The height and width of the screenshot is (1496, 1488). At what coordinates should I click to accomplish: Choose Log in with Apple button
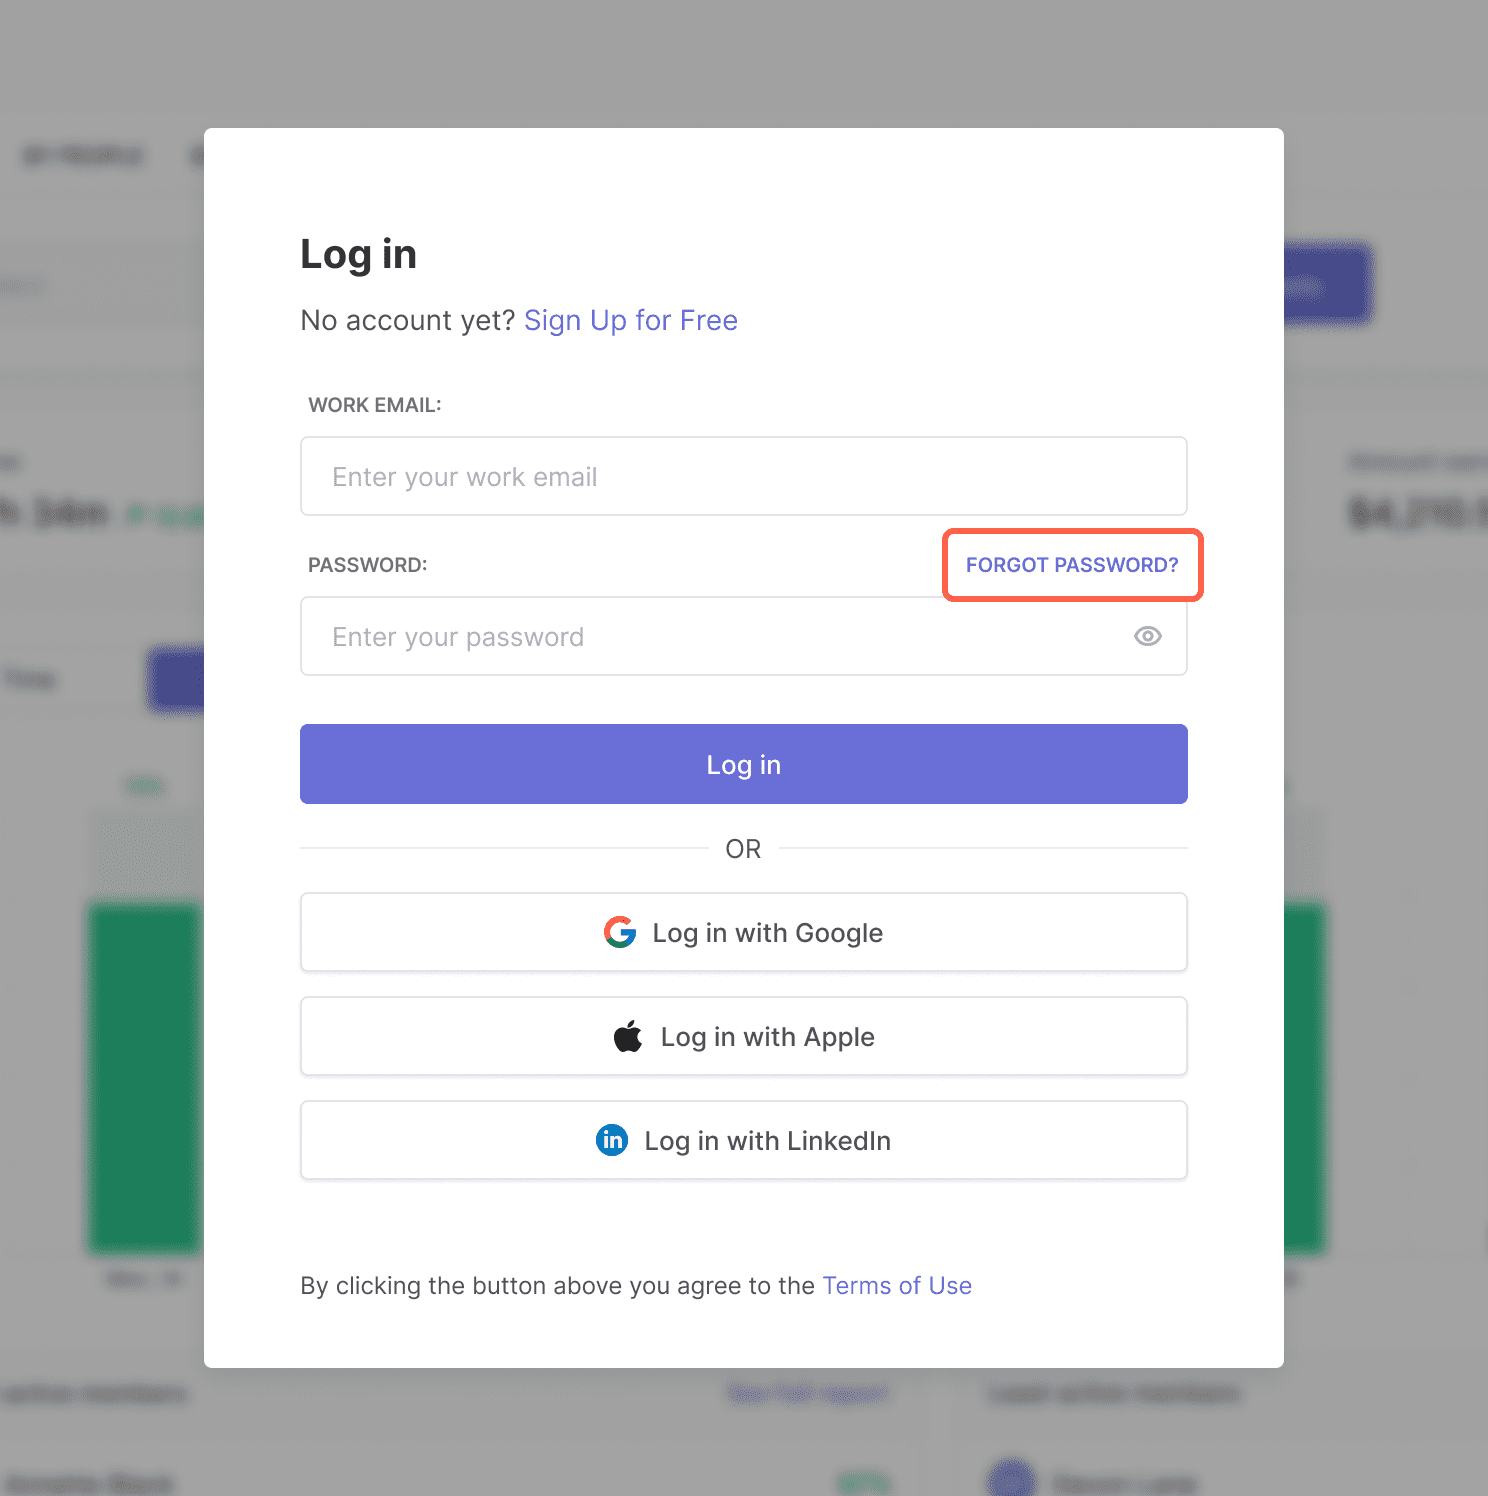coord(744,1036)
